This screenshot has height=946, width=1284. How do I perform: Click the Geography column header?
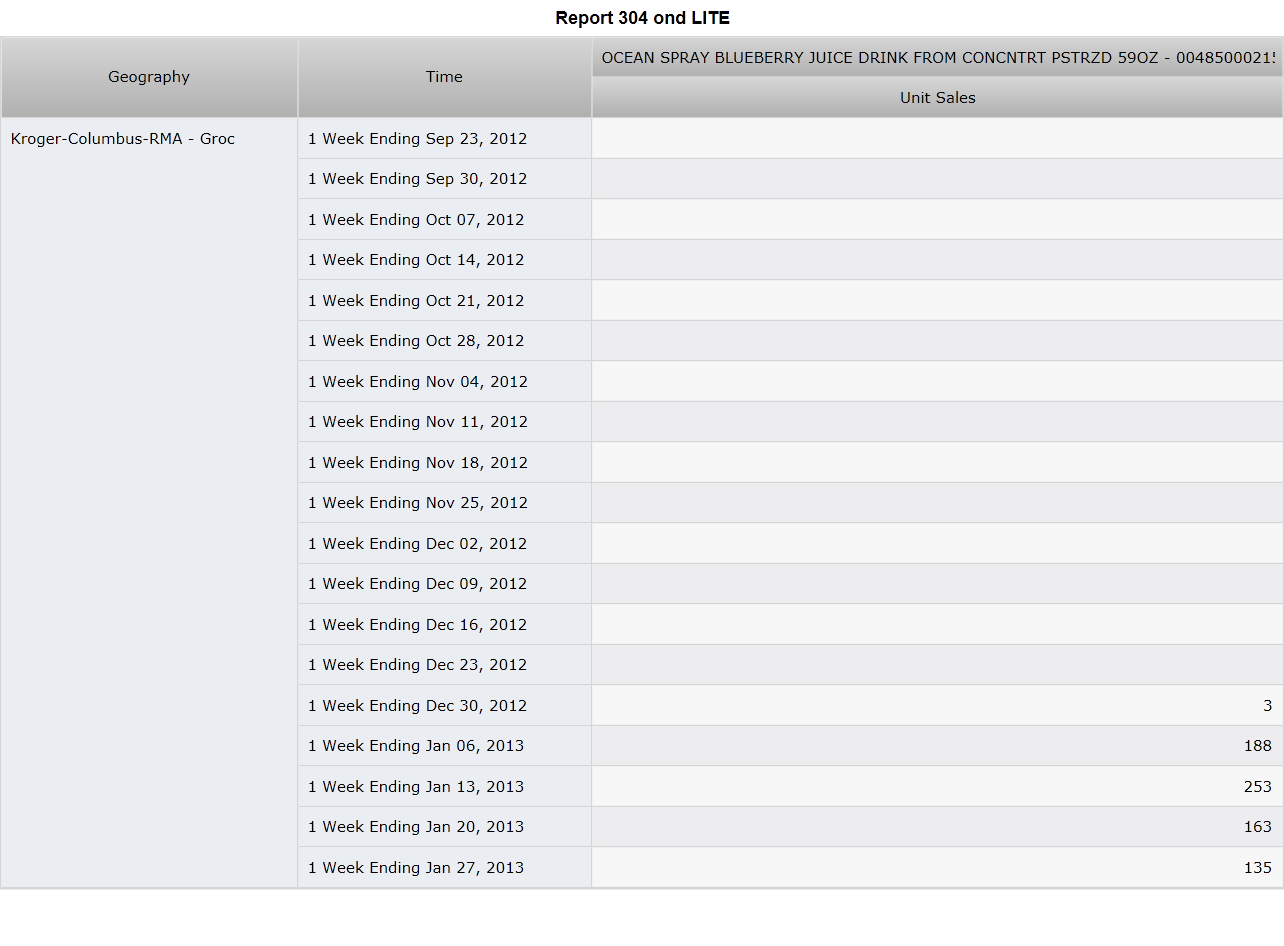(x=149, y=77)
